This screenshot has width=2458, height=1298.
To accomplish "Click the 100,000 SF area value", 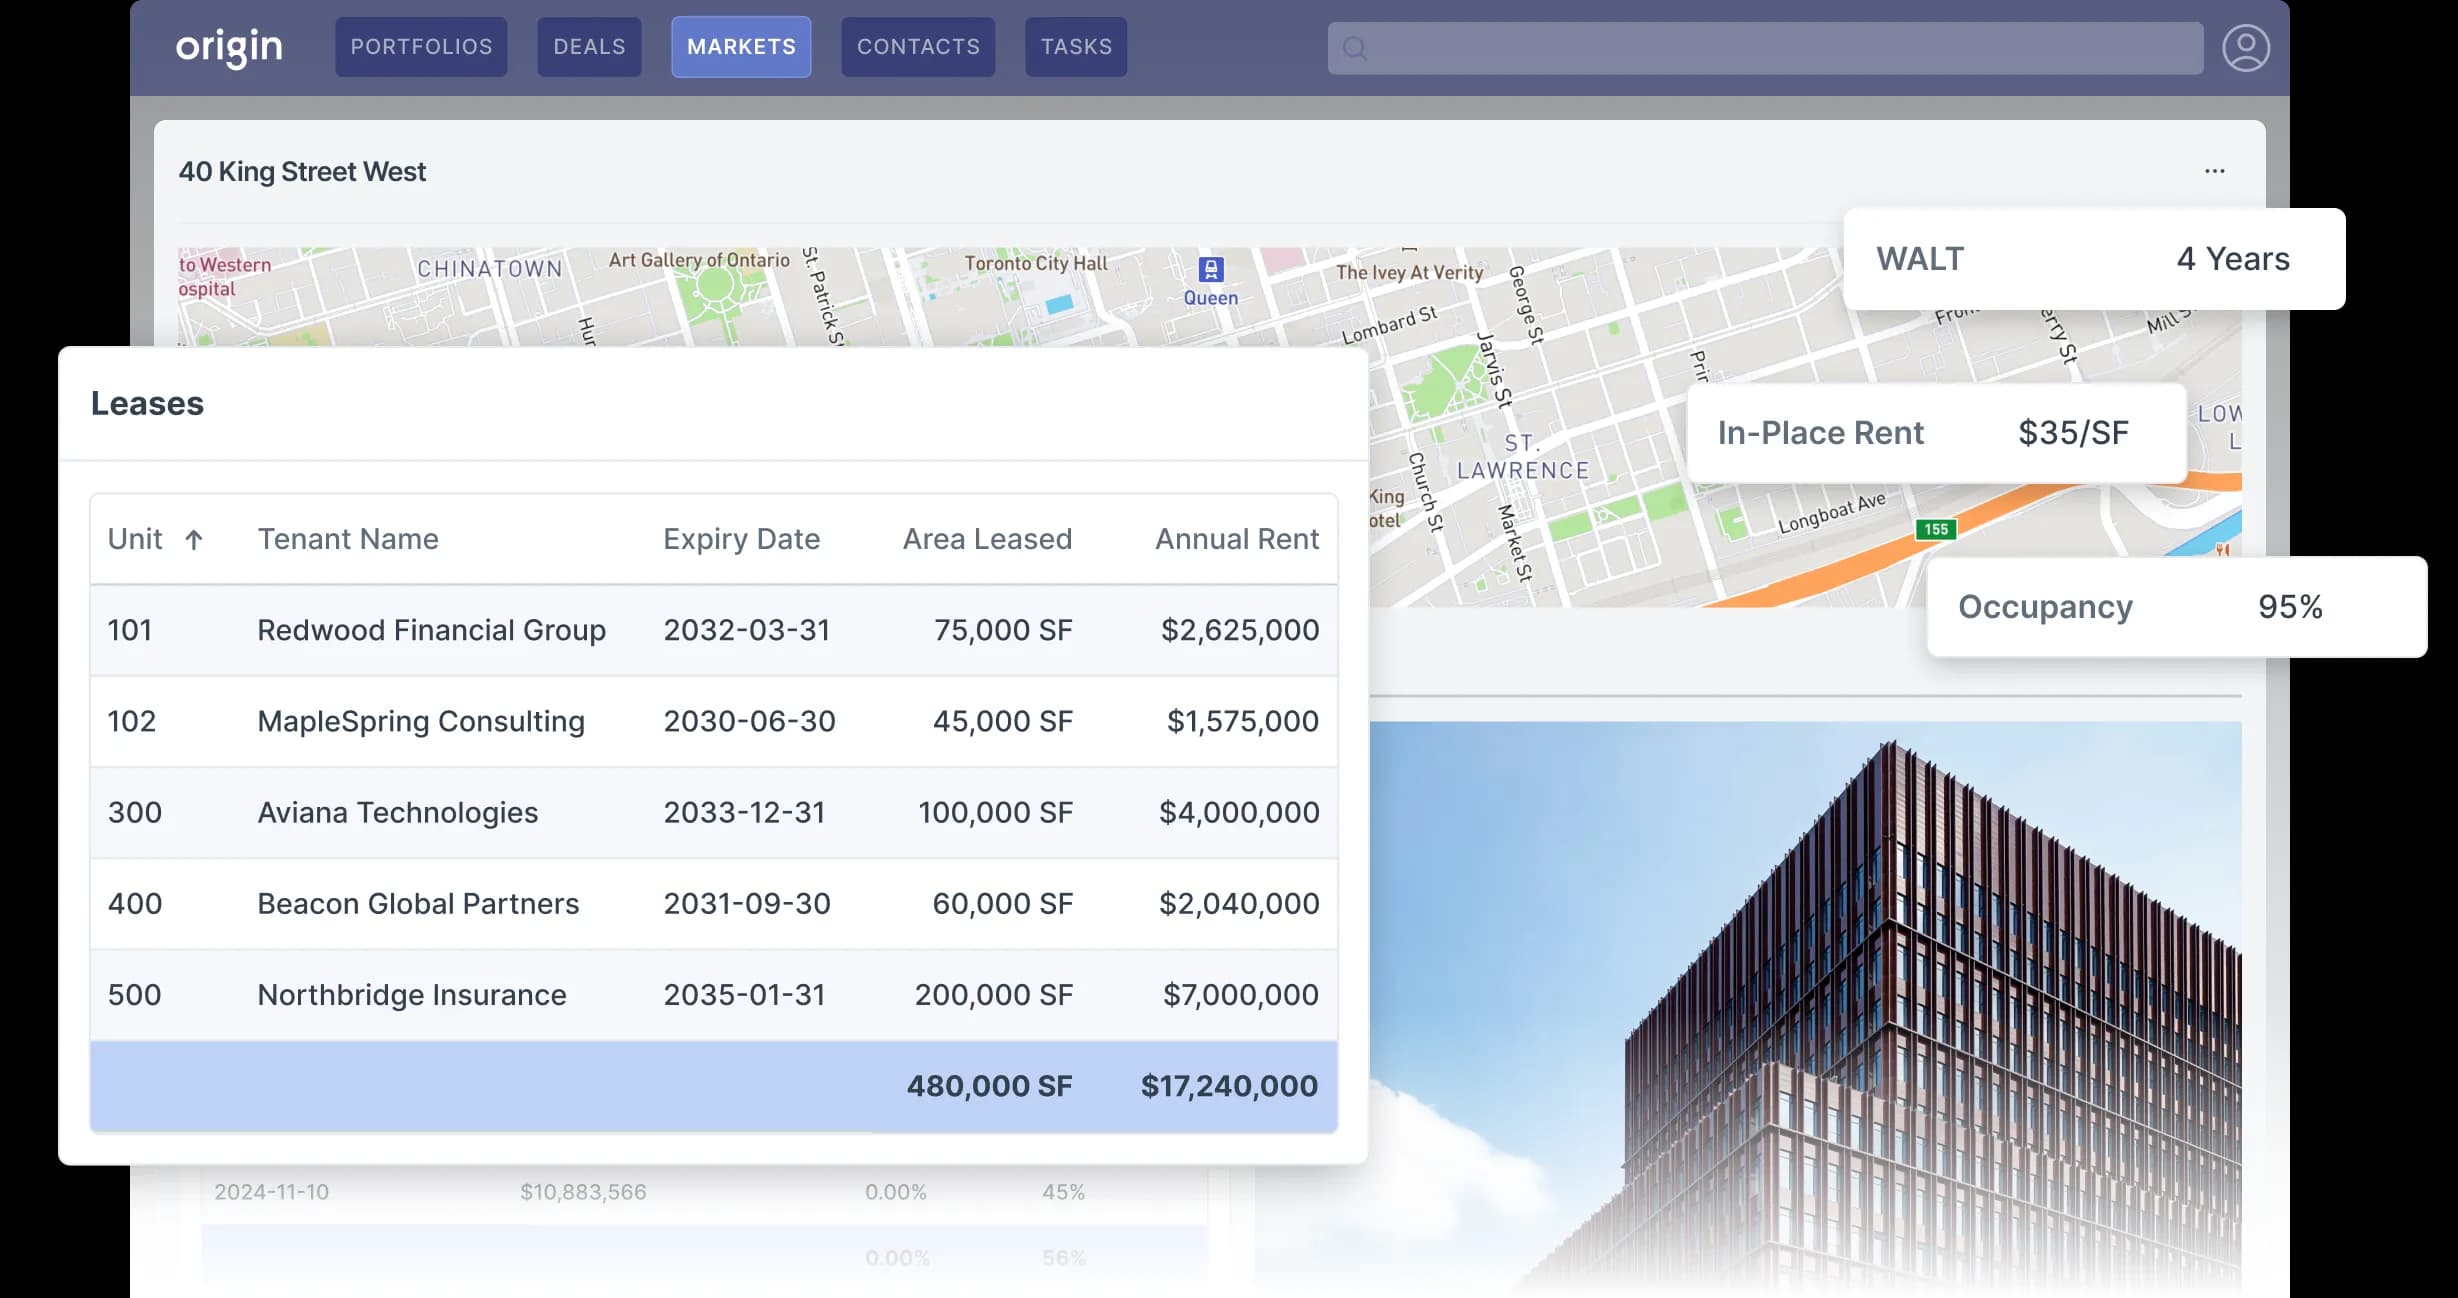I will click(x=995, y=812).
